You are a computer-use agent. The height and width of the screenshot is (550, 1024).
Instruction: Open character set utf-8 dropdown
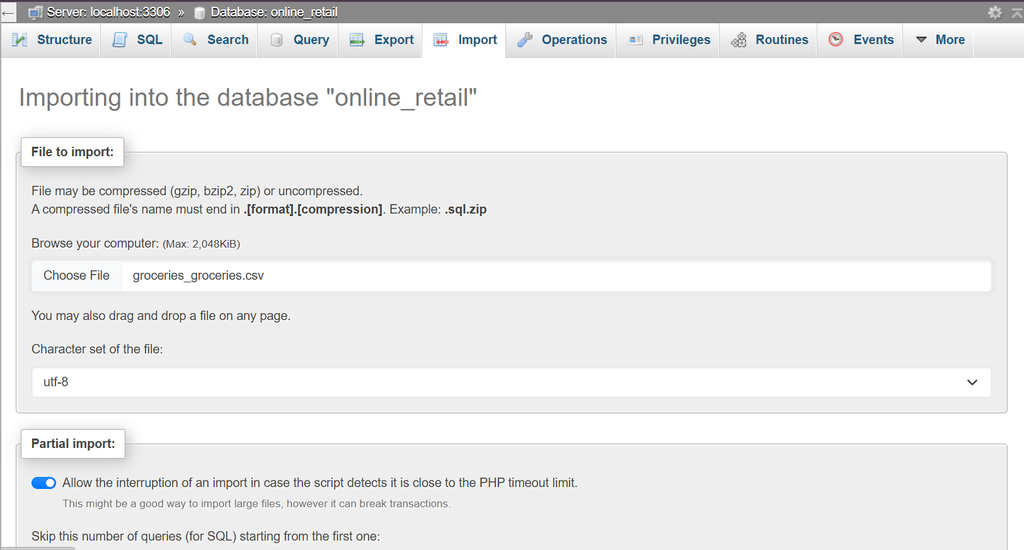[511, 382]
